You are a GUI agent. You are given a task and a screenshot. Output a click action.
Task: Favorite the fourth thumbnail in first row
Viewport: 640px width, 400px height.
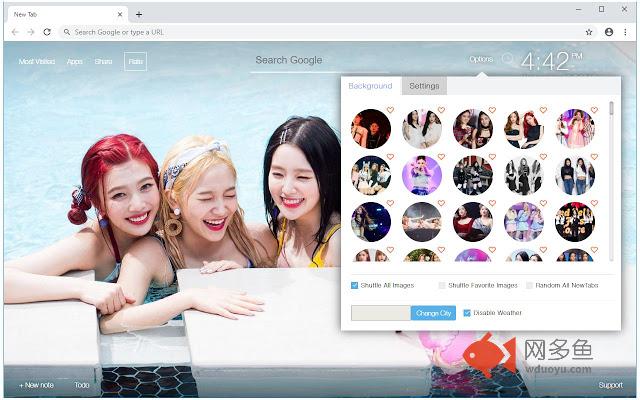coord(543,110)
